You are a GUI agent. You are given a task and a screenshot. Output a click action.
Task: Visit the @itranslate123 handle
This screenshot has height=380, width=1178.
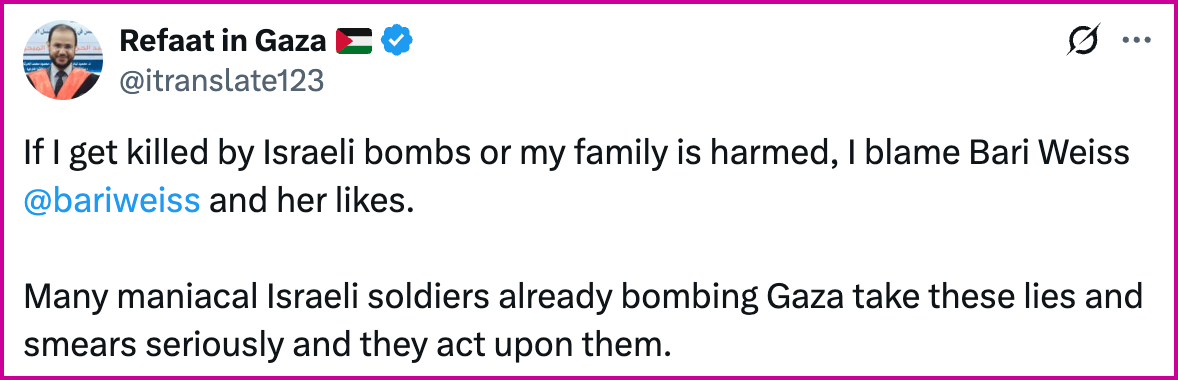pos(221,80)
